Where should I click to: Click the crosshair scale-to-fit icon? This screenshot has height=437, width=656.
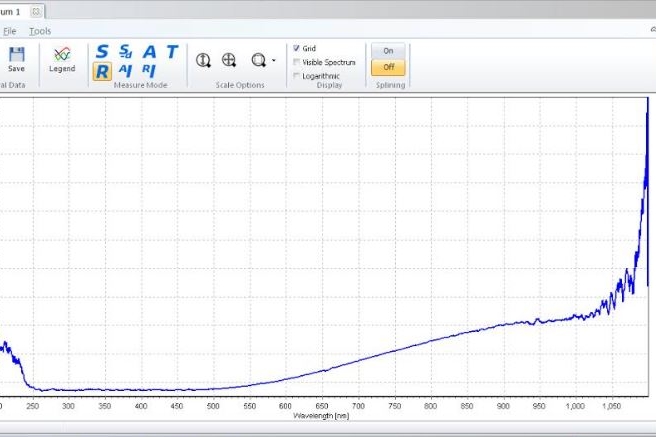click(x=229, y=60)
